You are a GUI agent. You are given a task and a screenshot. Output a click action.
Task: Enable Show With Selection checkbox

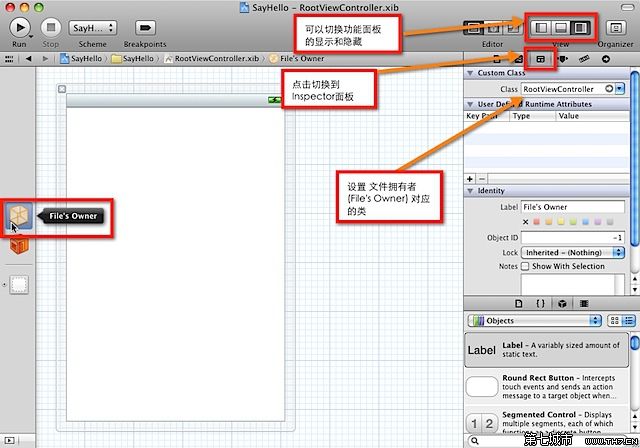coord(525,266)
